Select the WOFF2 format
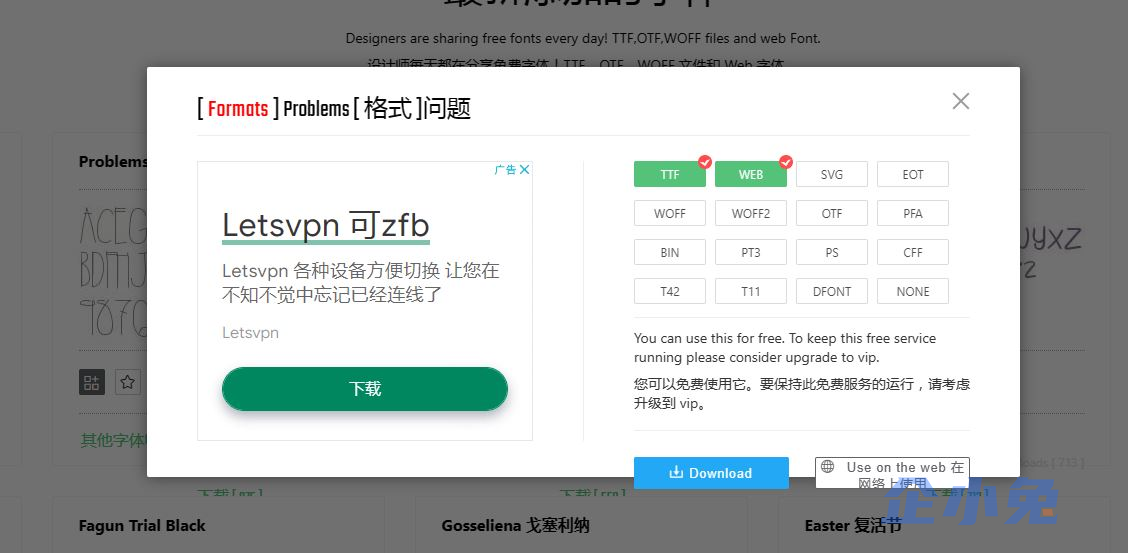 [x=751, y=214]
